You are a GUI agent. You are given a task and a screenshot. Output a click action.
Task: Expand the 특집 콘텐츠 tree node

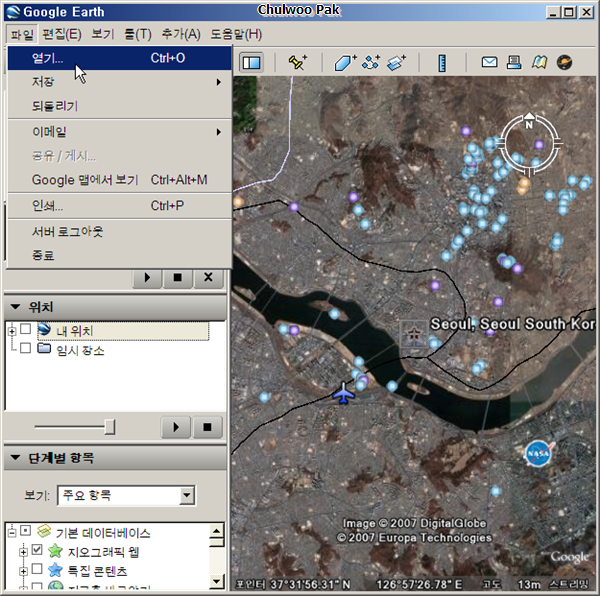pyautogui.click(x=23, y=572)
